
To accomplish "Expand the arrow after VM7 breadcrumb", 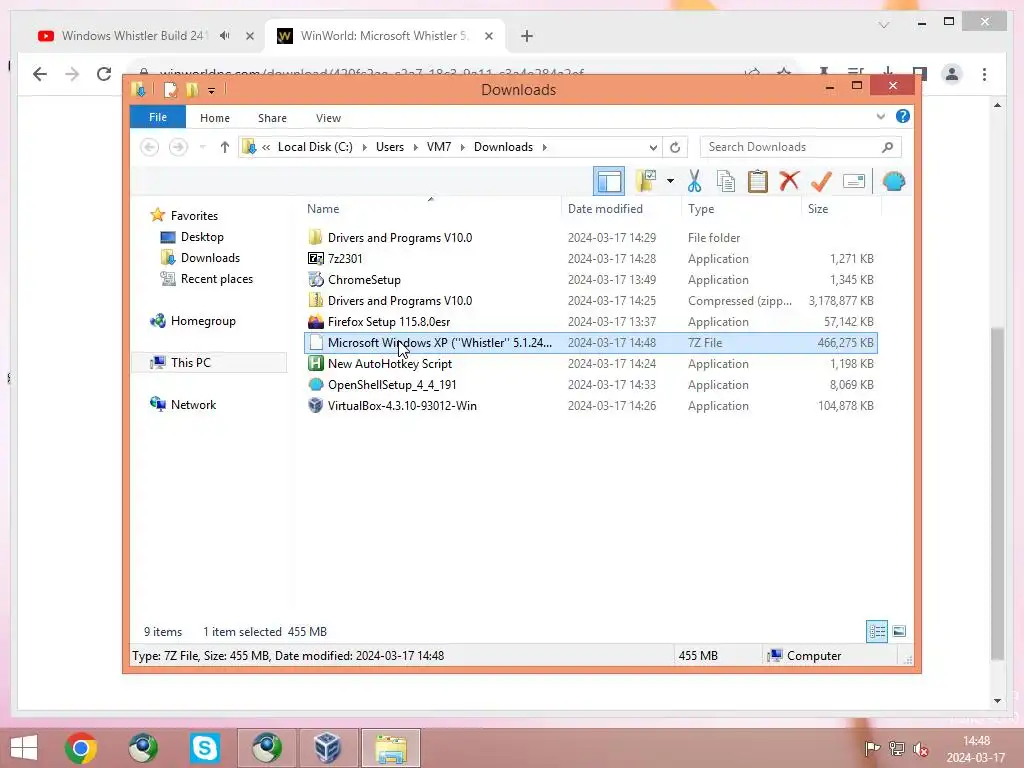I will point(462,147).
